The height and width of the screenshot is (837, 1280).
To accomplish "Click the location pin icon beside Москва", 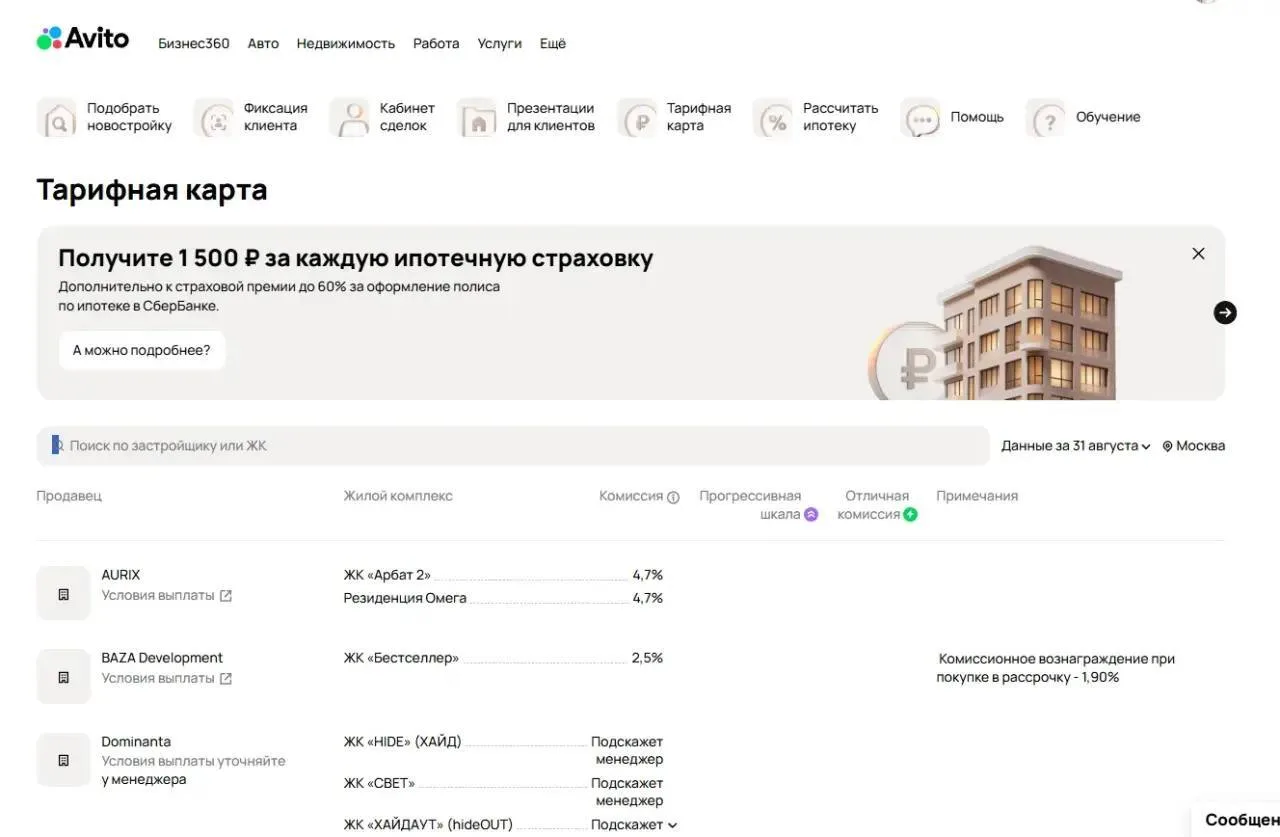I will [x=1167, y=446].
